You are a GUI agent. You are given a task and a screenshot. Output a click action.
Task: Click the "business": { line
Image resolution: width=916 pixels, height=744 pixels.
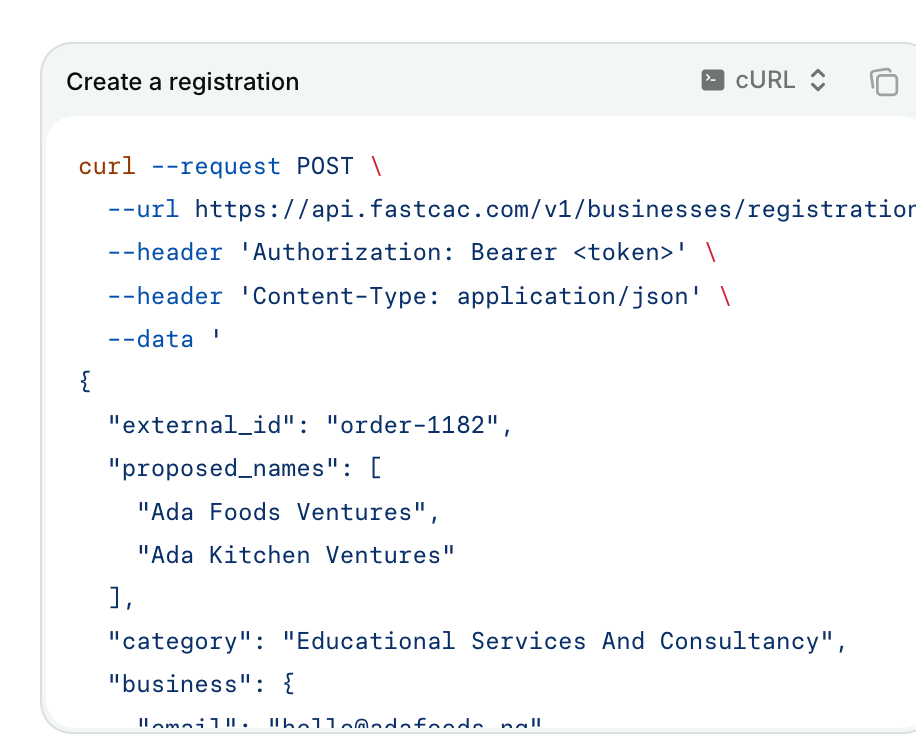pyautogui.click(x=202, y=684)
